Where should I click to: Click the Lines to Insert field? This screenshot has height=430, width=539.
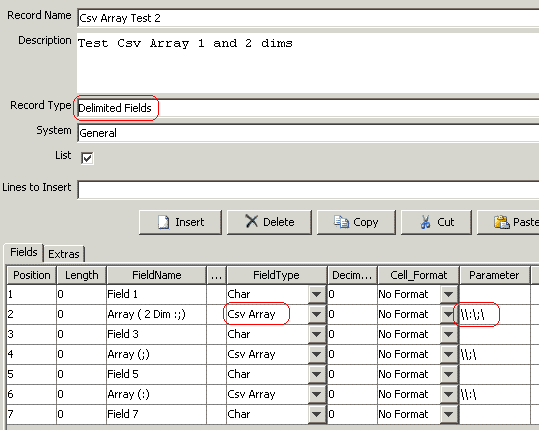click(x=308, y=190)
